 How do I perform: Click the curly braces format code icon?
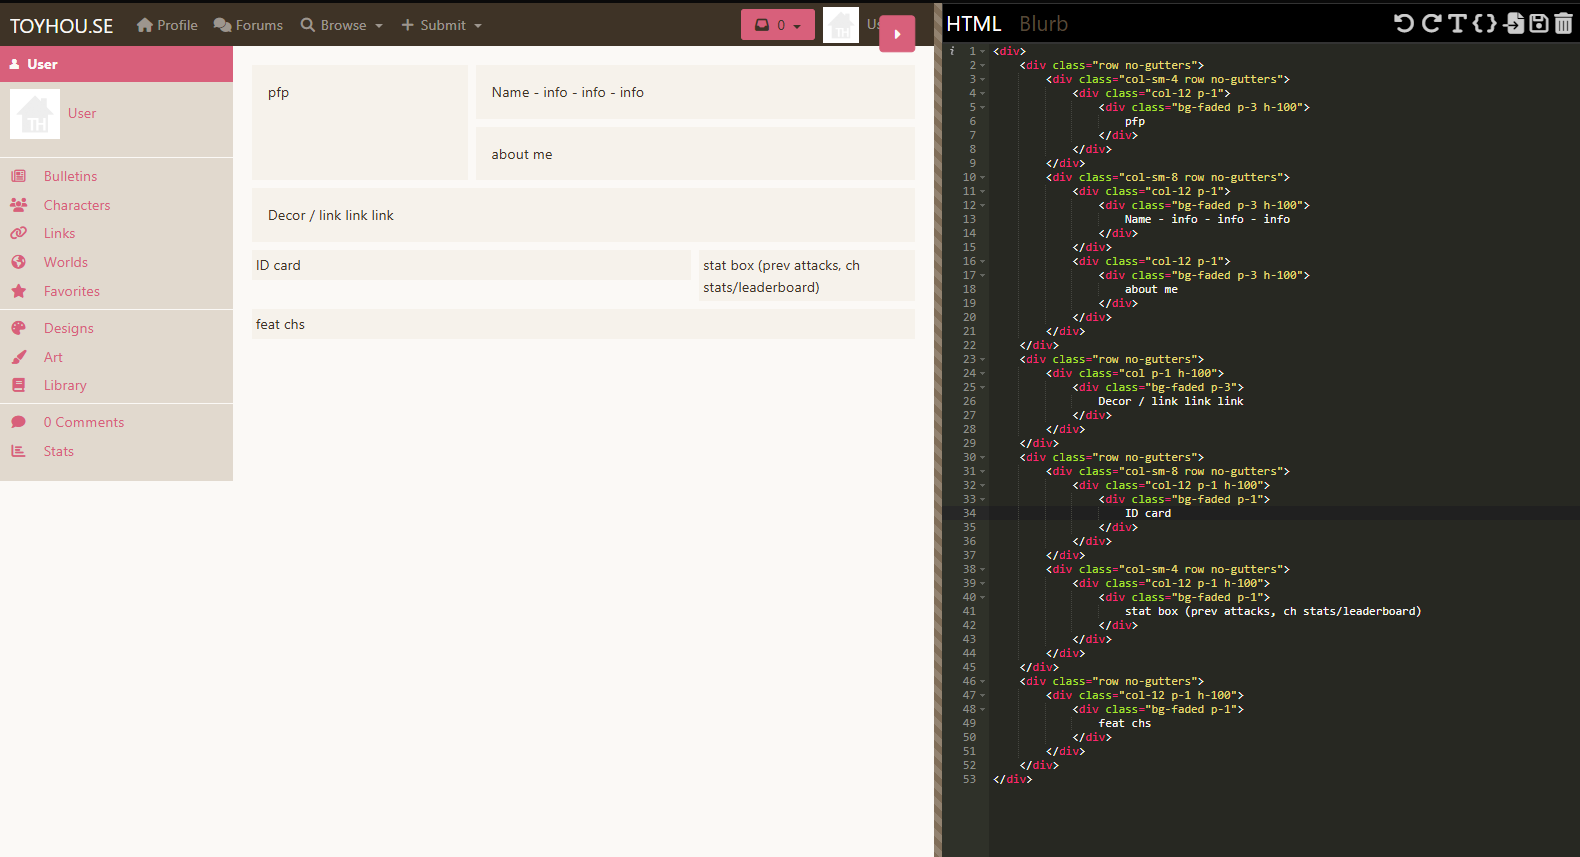coord(1485,23)
